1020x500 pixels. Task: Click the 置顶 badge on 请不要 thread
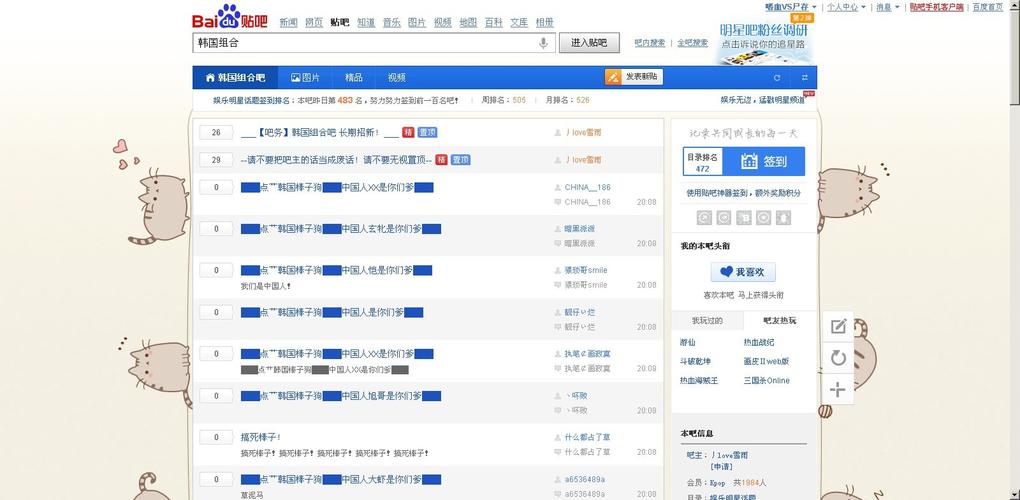pyautogui.click(x=461, y=159)
